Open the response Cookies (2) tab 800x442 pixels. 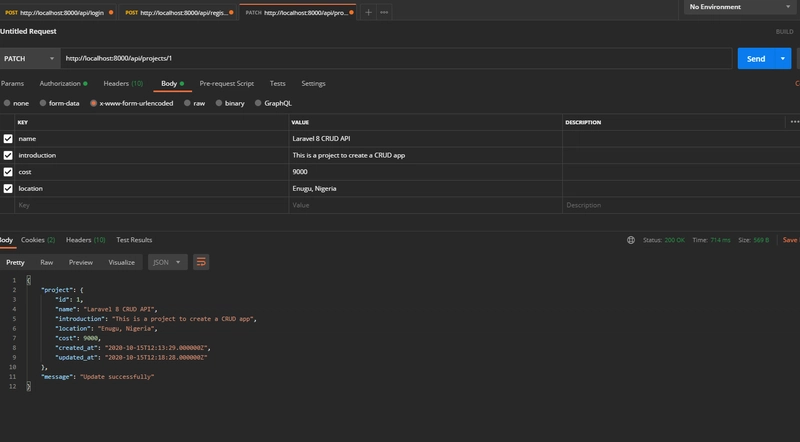[38, 240]
